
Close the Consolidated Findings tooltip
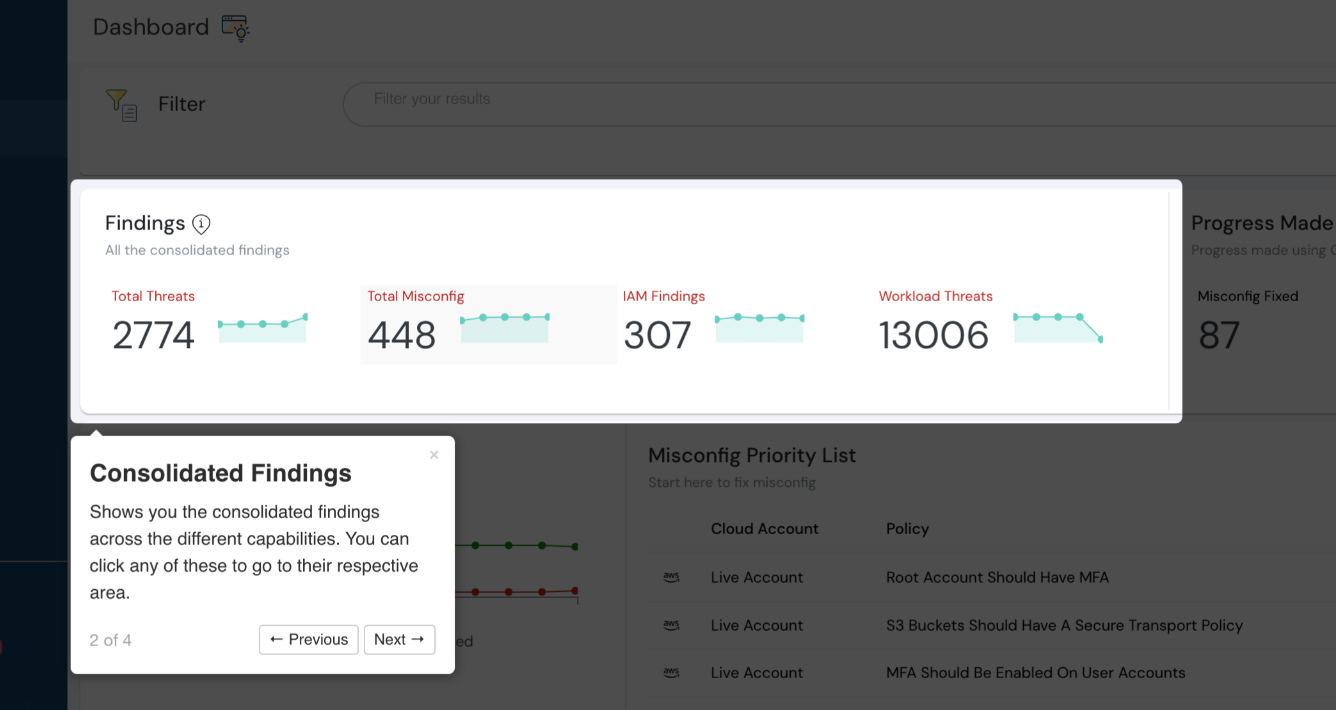click(434, 455)
